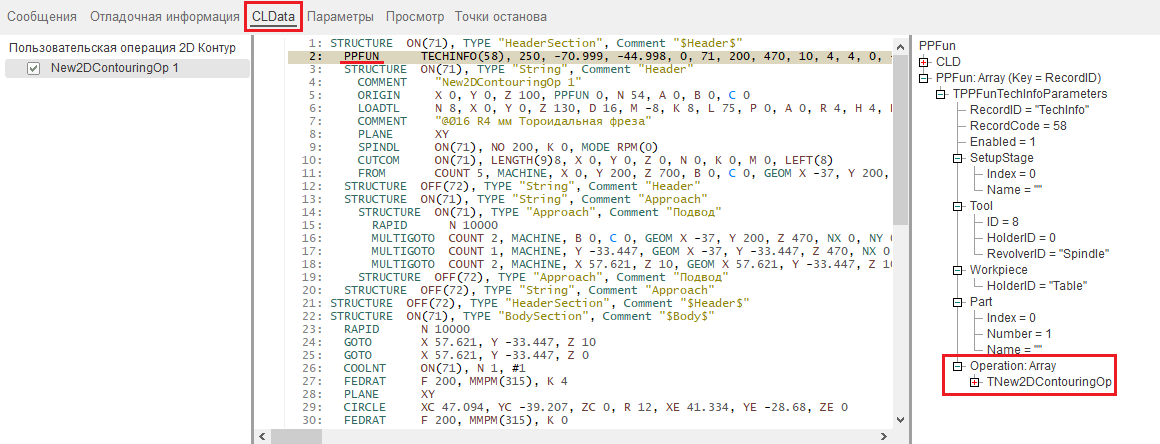Collapse the TPPFunTechInfoParameters node
This screenshot has width=1160, height=444.
(941, 94)
